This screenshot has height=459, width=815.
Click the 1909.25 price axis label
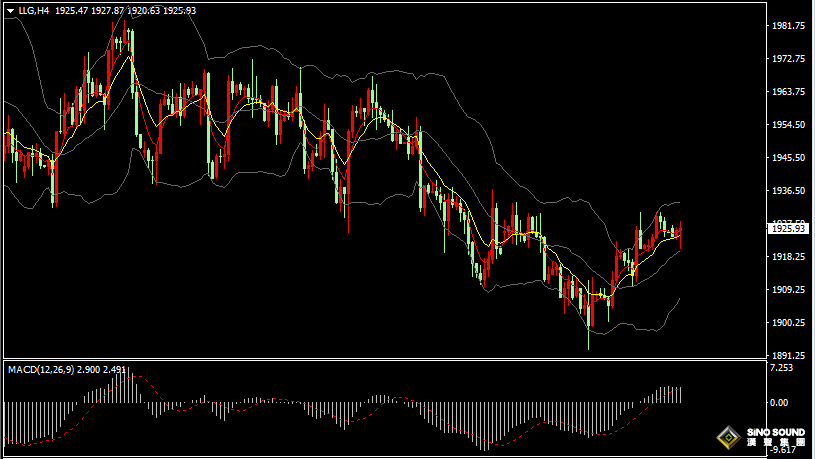point(787,289)
